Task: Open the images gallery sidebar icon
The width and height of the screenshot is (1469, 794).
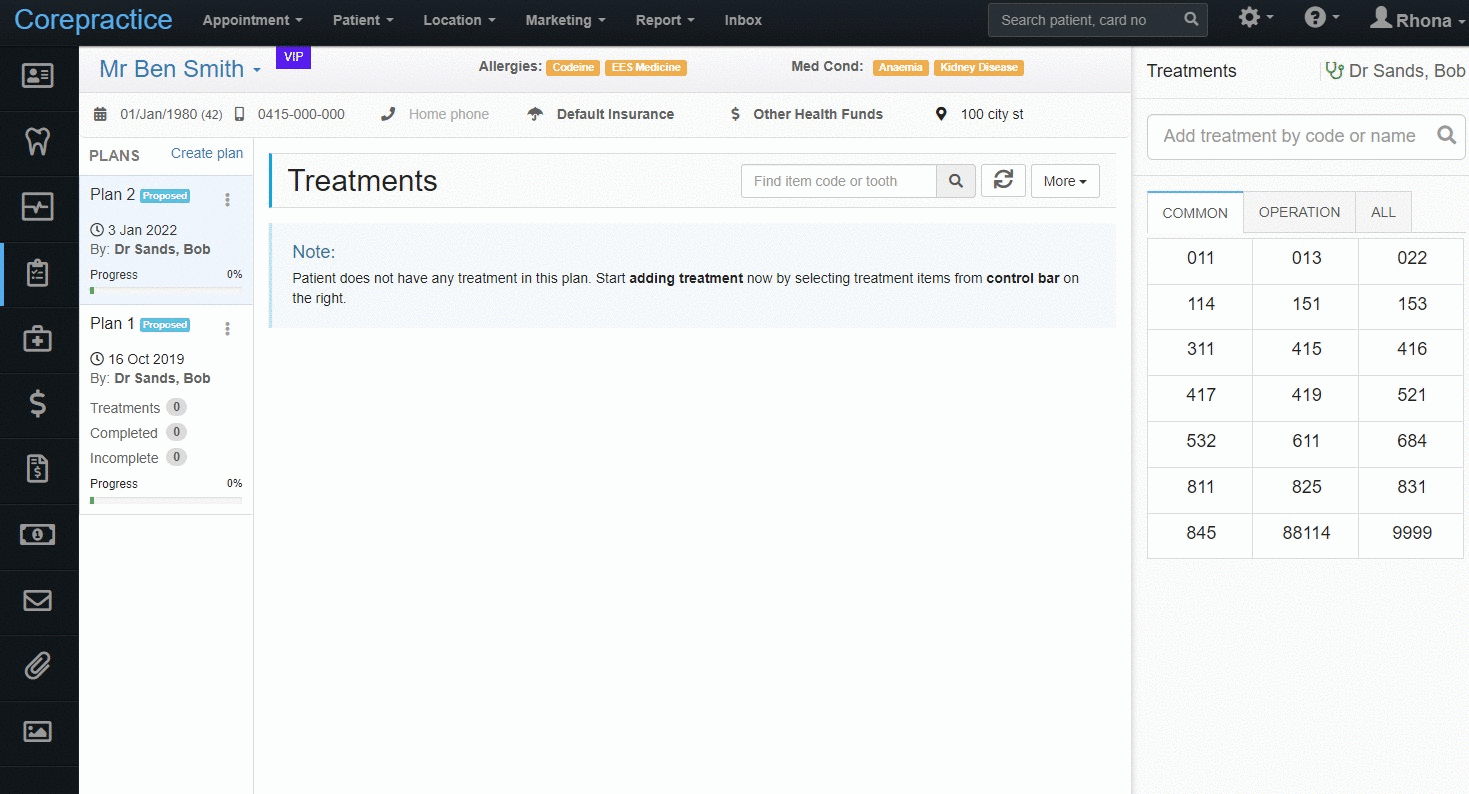Action: (x=37, y=731)
